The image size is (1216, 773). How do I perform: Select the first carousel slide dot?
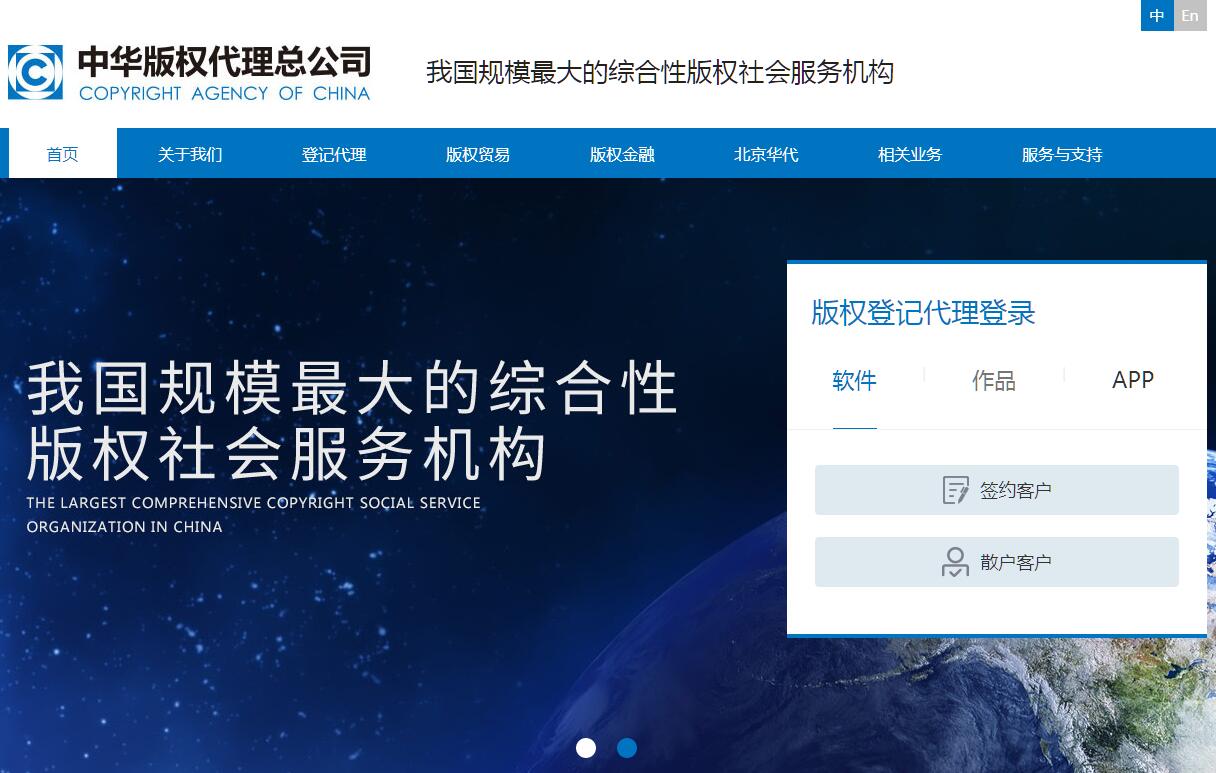pos(586,748)
